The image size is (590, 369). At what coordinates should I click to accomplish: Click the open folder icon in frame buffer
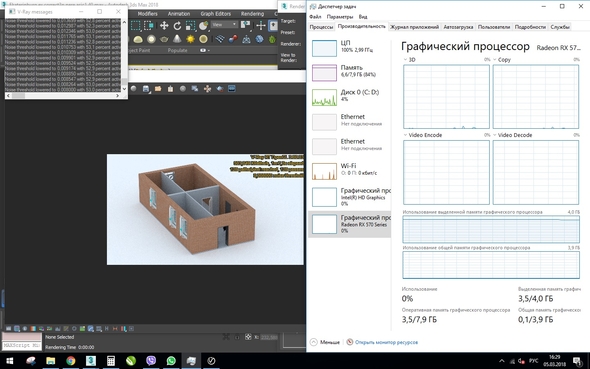[x=158, y=89]
